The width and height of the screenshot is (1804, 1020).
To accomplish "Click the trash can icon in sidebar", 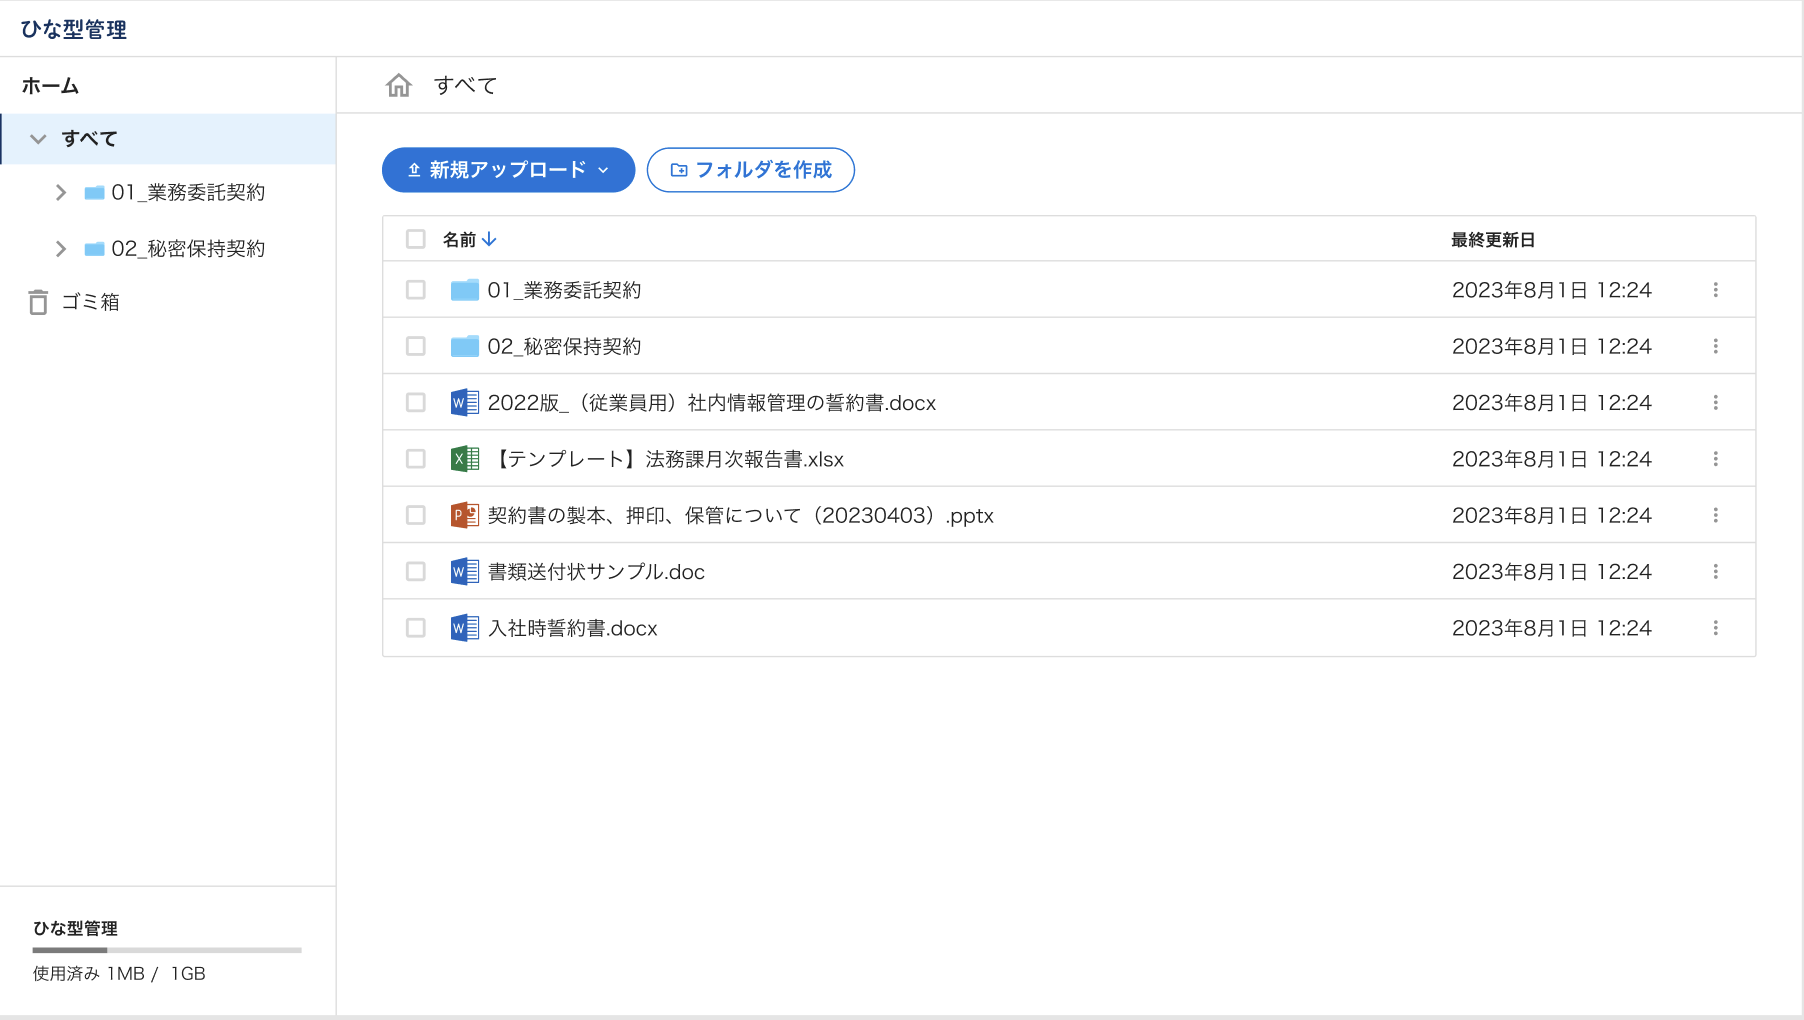I will [38, 302].
